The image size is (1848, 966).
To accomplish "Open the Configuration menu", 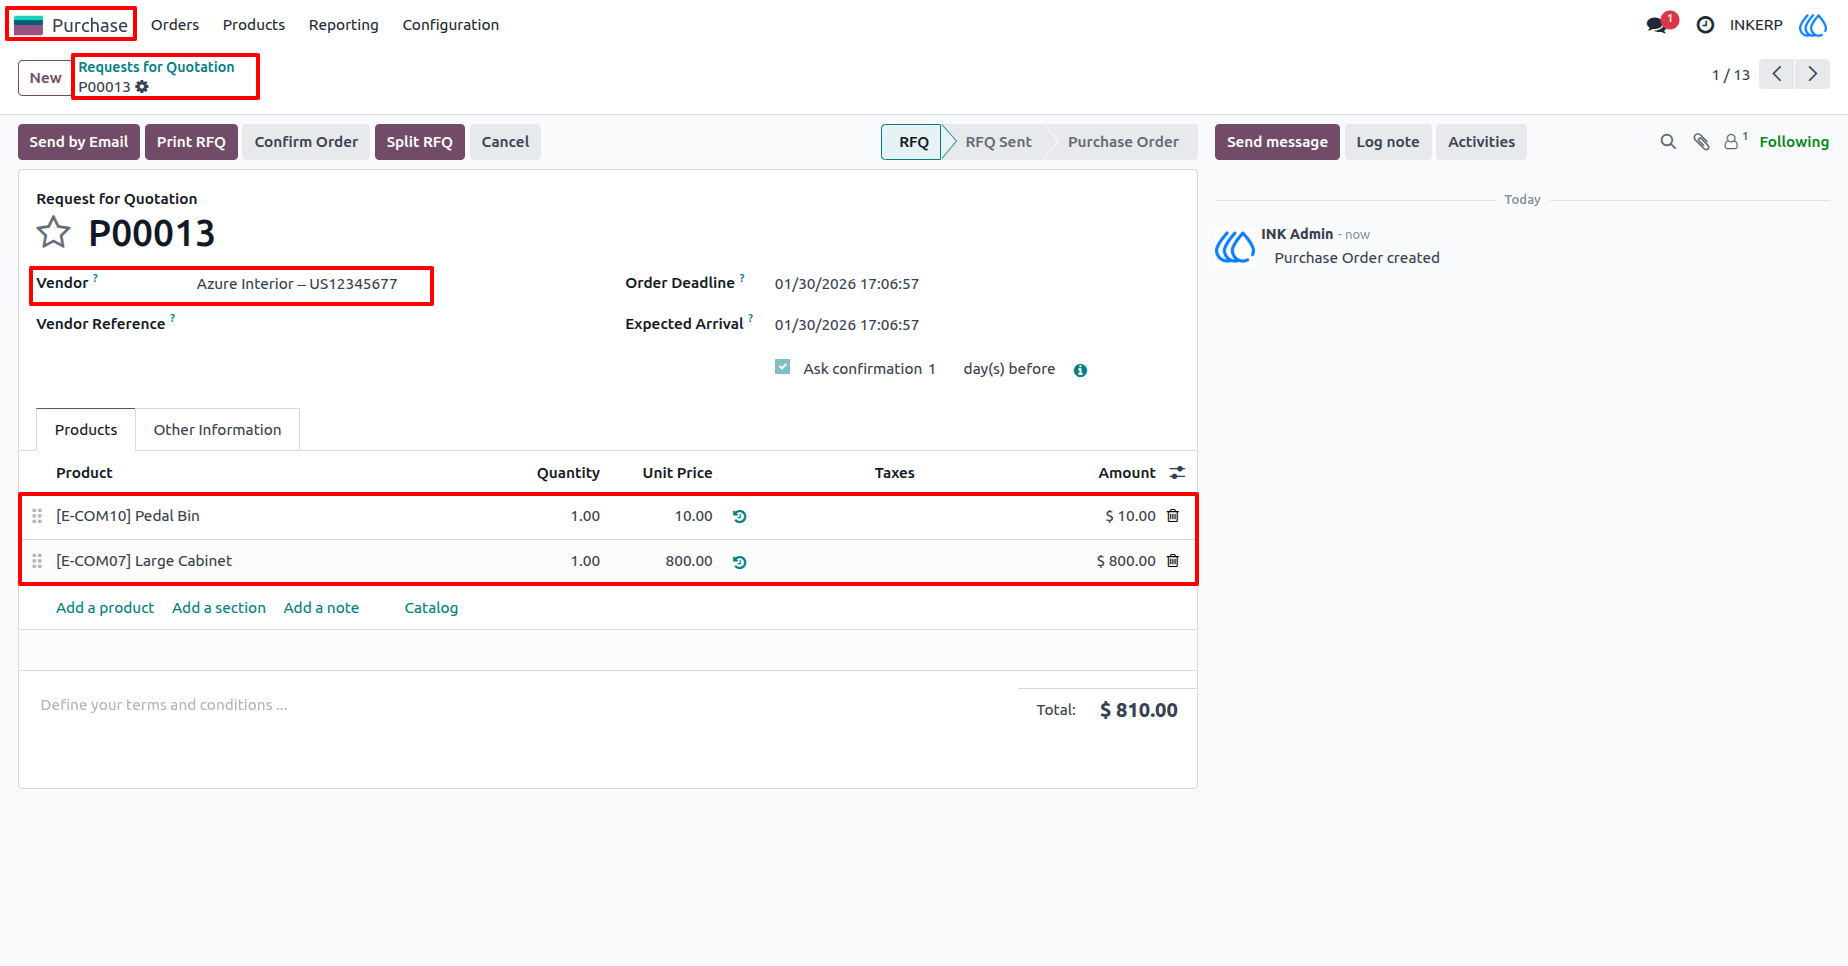I will [451, 25].
